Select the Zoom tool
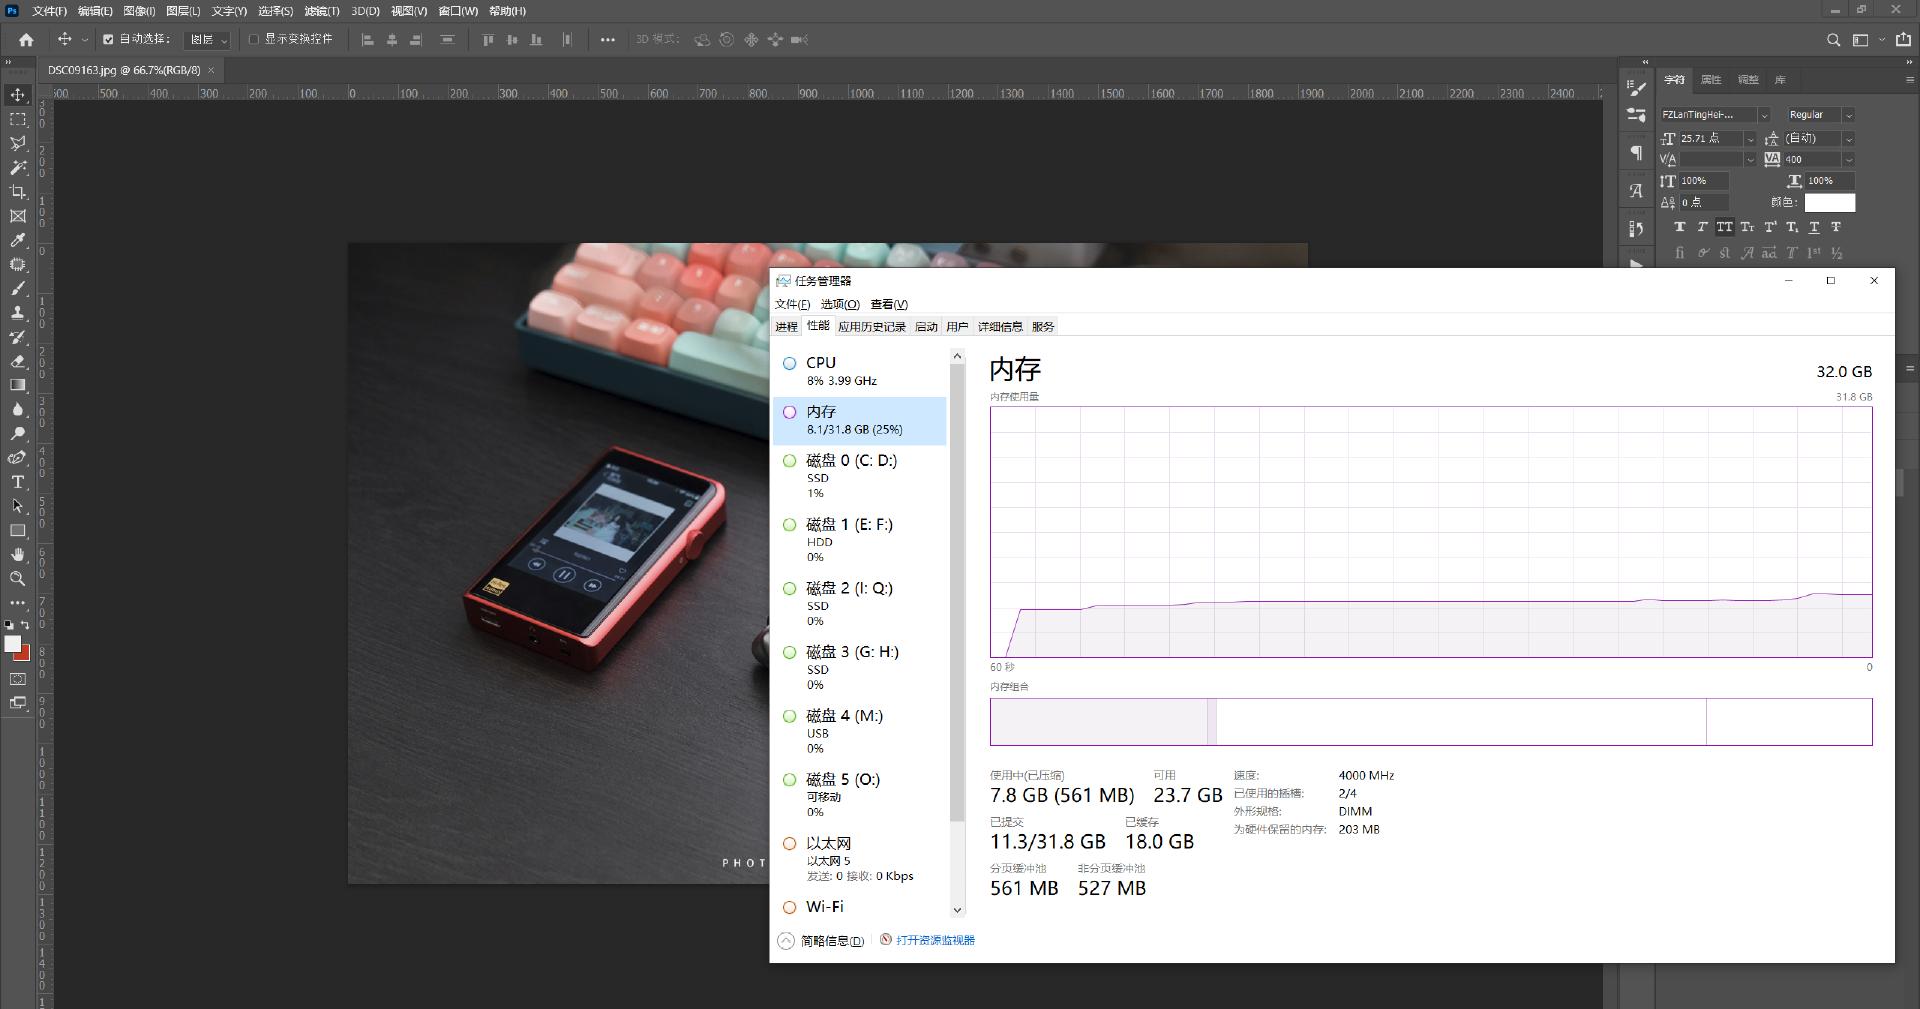1920x1009 pixels. click(x=17, y=579)
